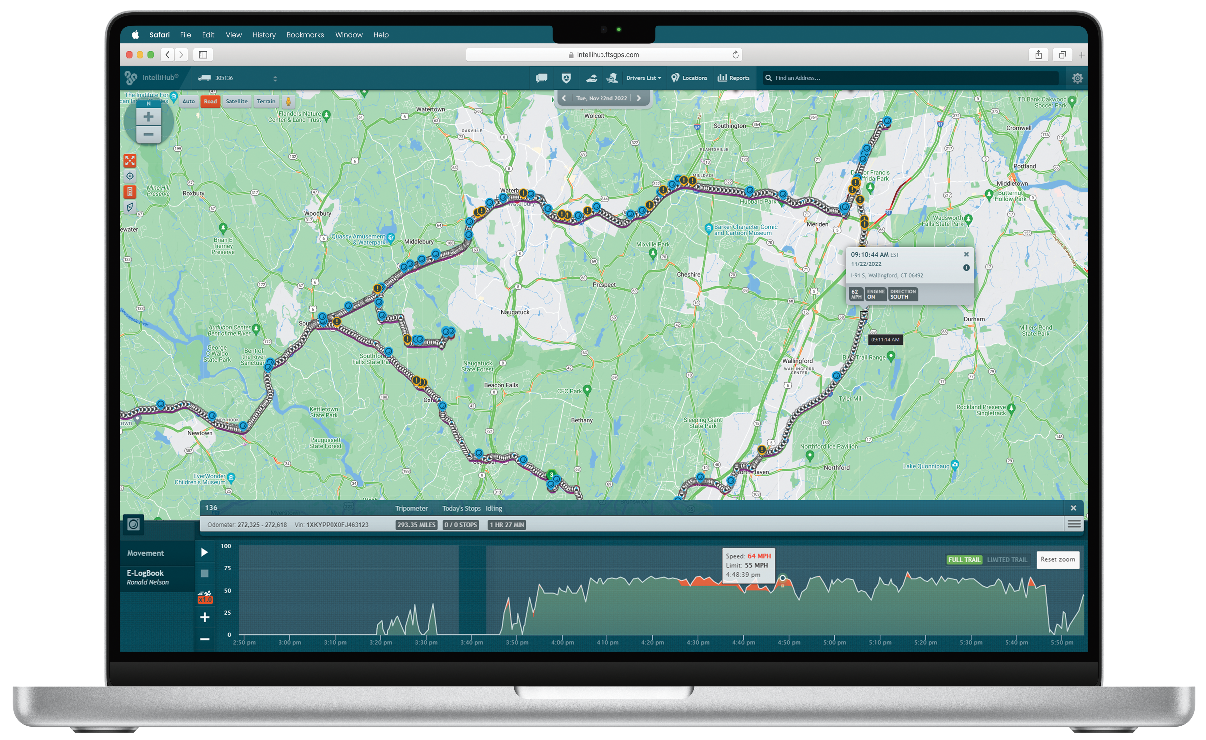Open the Bookmarks menu in Safari

[304, 34]
